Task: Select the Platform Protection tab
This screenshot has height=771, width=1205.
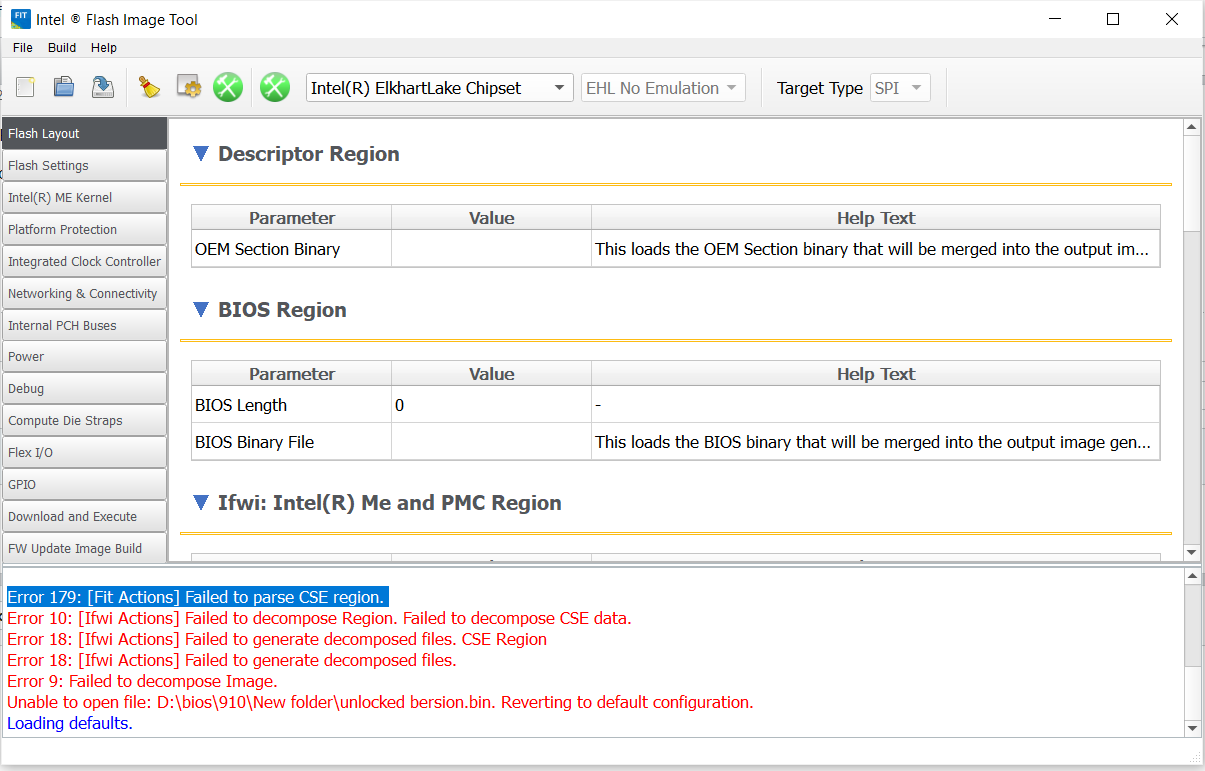Action: pyautogui.click(x=84, y=230)
